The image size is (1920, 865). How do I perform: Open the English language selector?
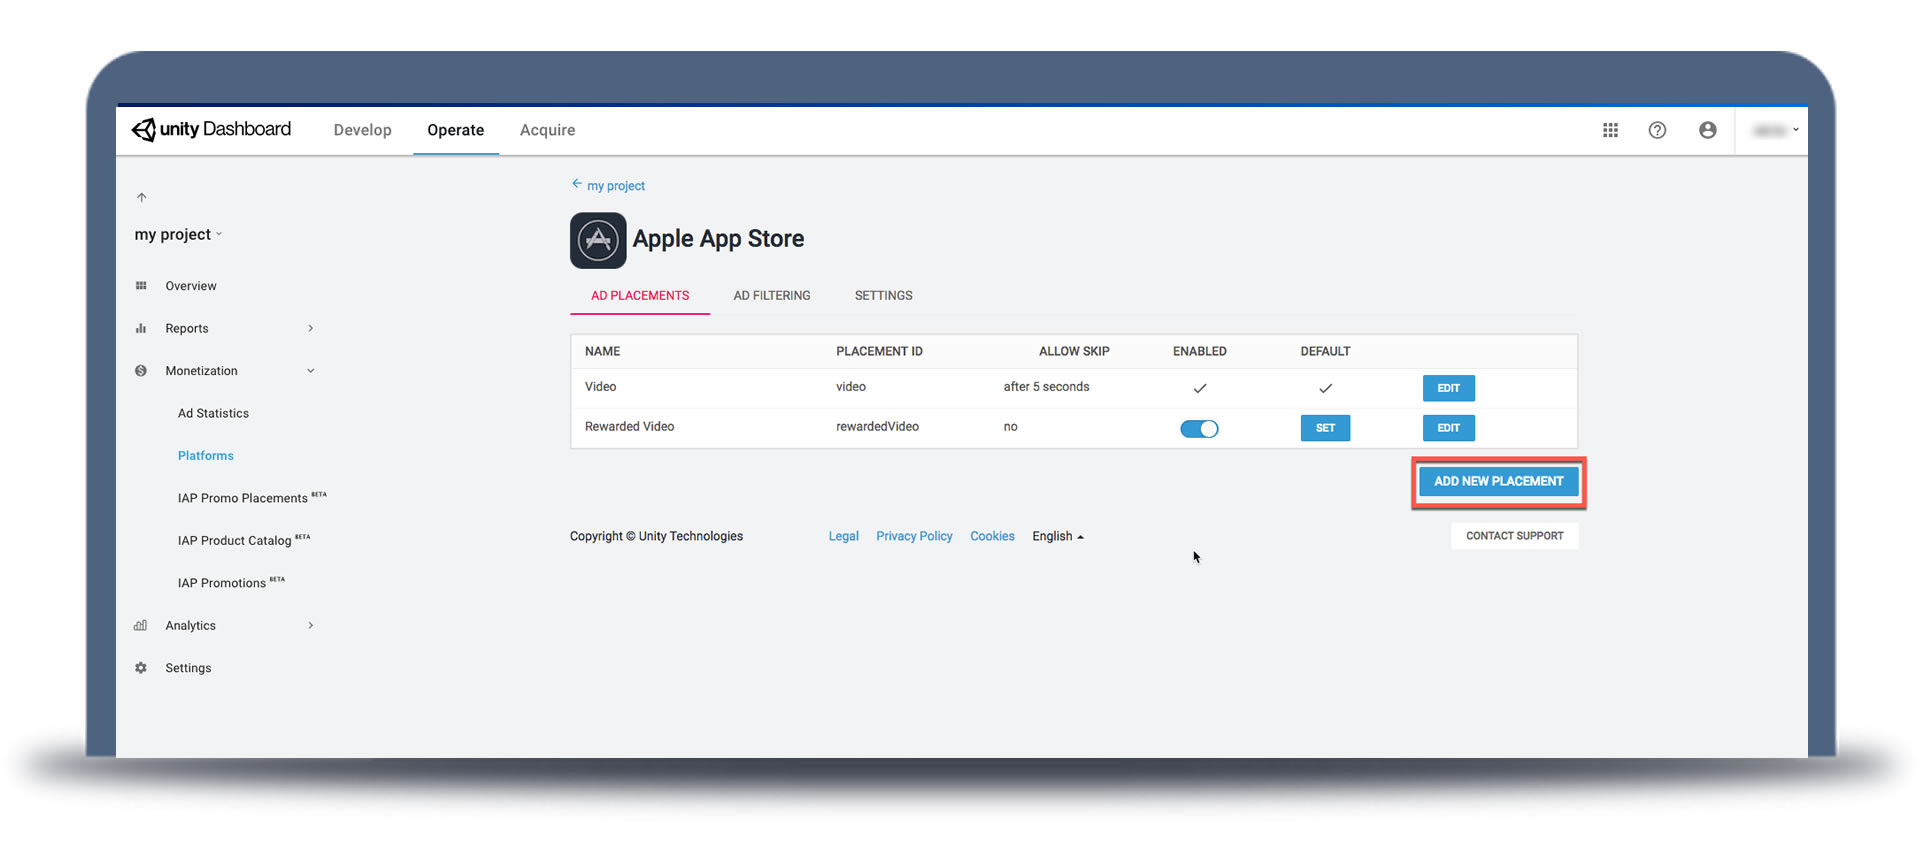tap(1057, 537)
